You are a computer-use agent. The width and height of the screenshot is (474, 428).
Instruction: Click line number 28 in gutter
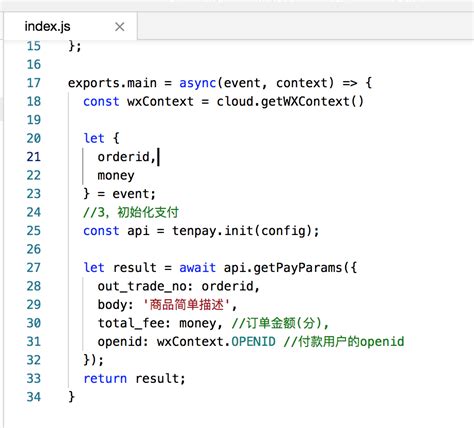[x=34, y=286]
